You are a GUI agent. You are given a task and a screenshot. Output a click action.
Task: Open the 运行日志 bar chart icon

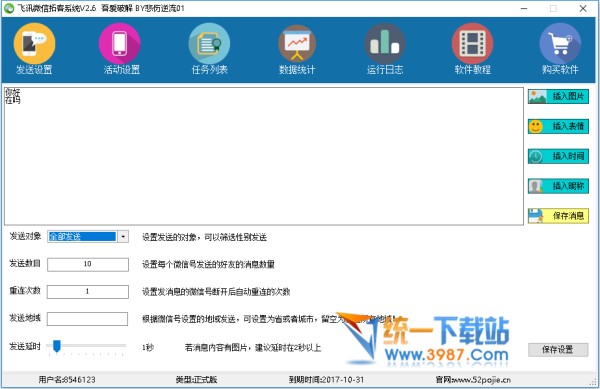385,44
